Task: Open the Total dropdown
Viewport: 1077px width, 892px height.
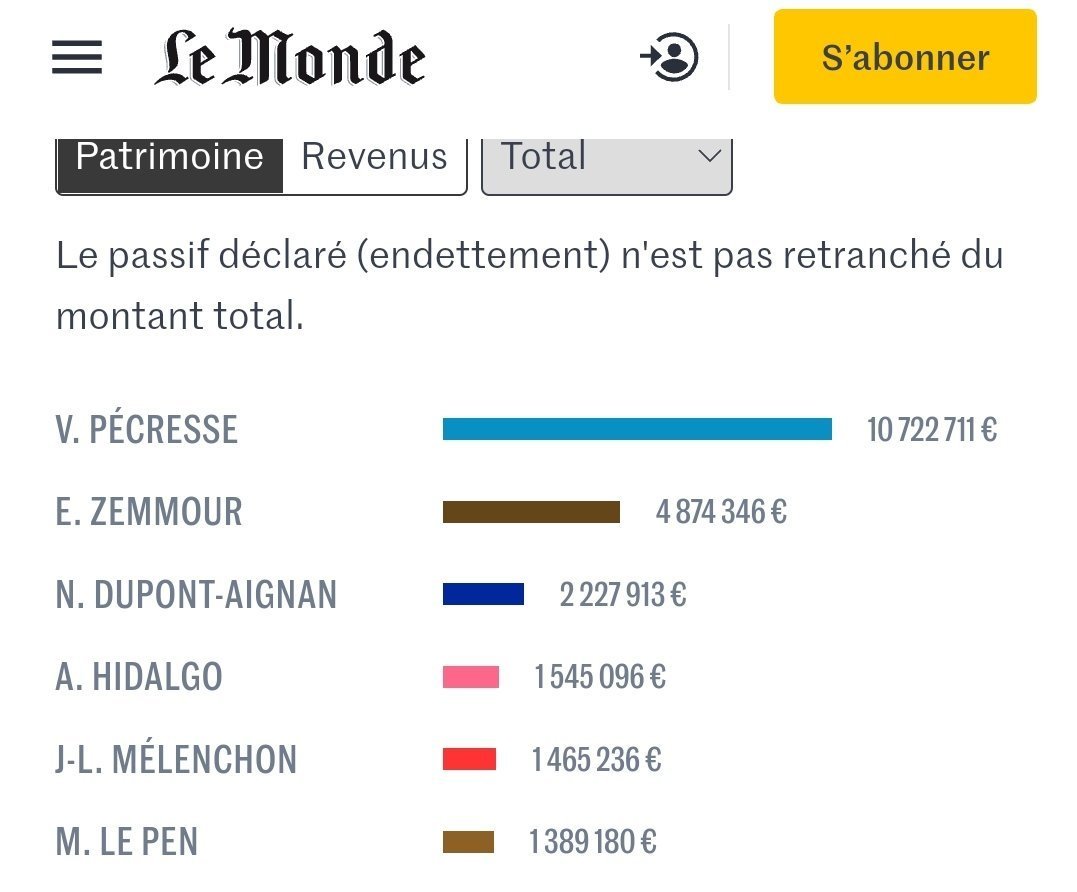Action: (590, 158)
